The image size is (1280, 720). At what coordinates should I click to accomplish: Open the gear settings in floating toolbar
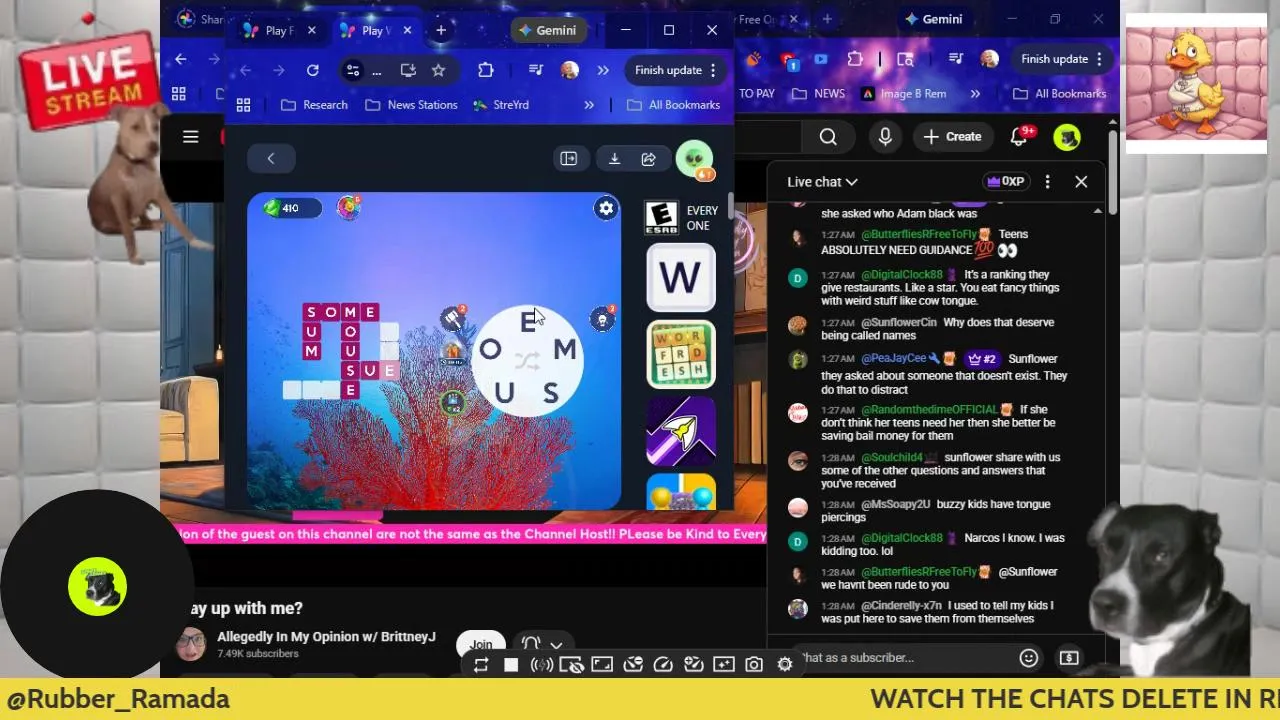785,665
